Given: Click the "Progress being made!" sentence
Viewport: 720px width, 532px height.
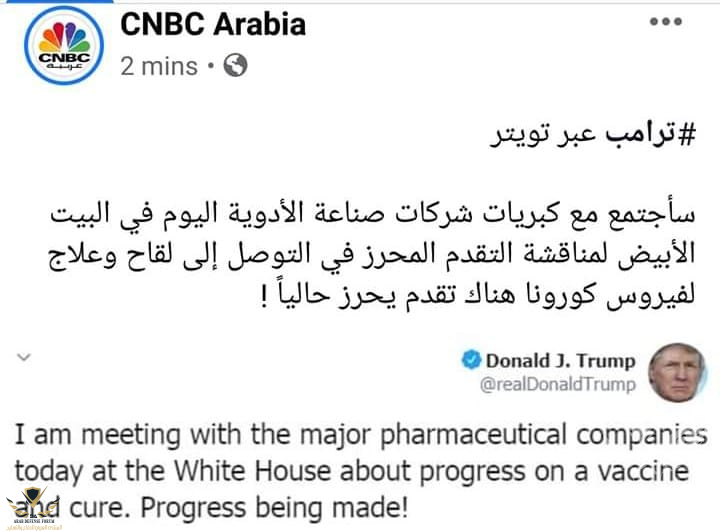Looking at the screenshot, I should (274, 508).
